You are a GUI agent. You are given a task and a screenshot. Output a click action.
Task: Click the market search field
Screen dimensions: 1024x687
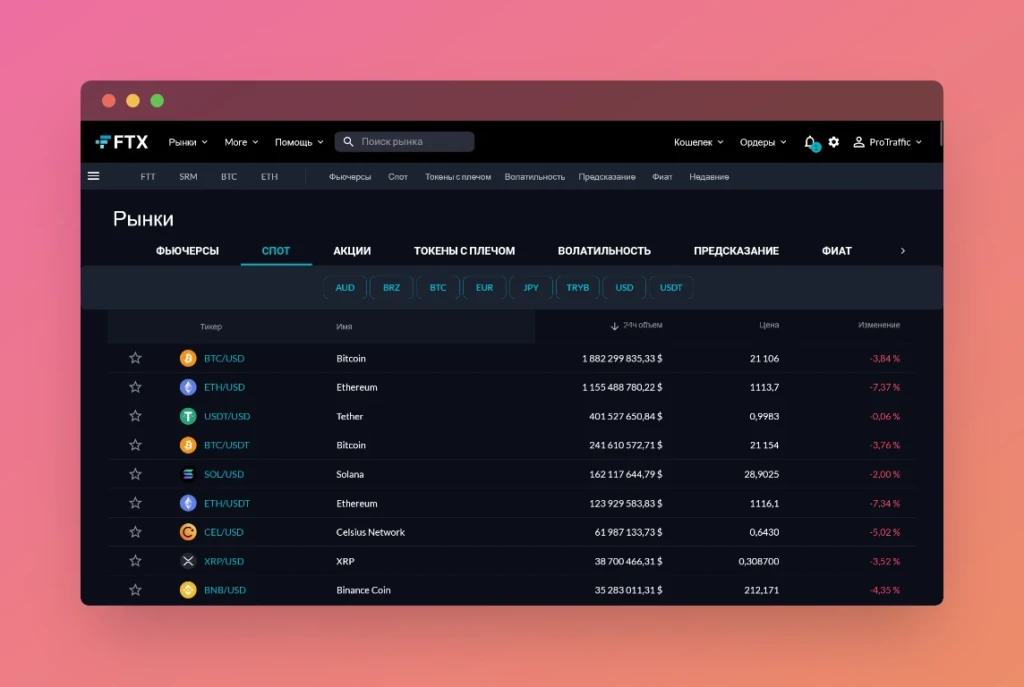(x=404, y=142)
